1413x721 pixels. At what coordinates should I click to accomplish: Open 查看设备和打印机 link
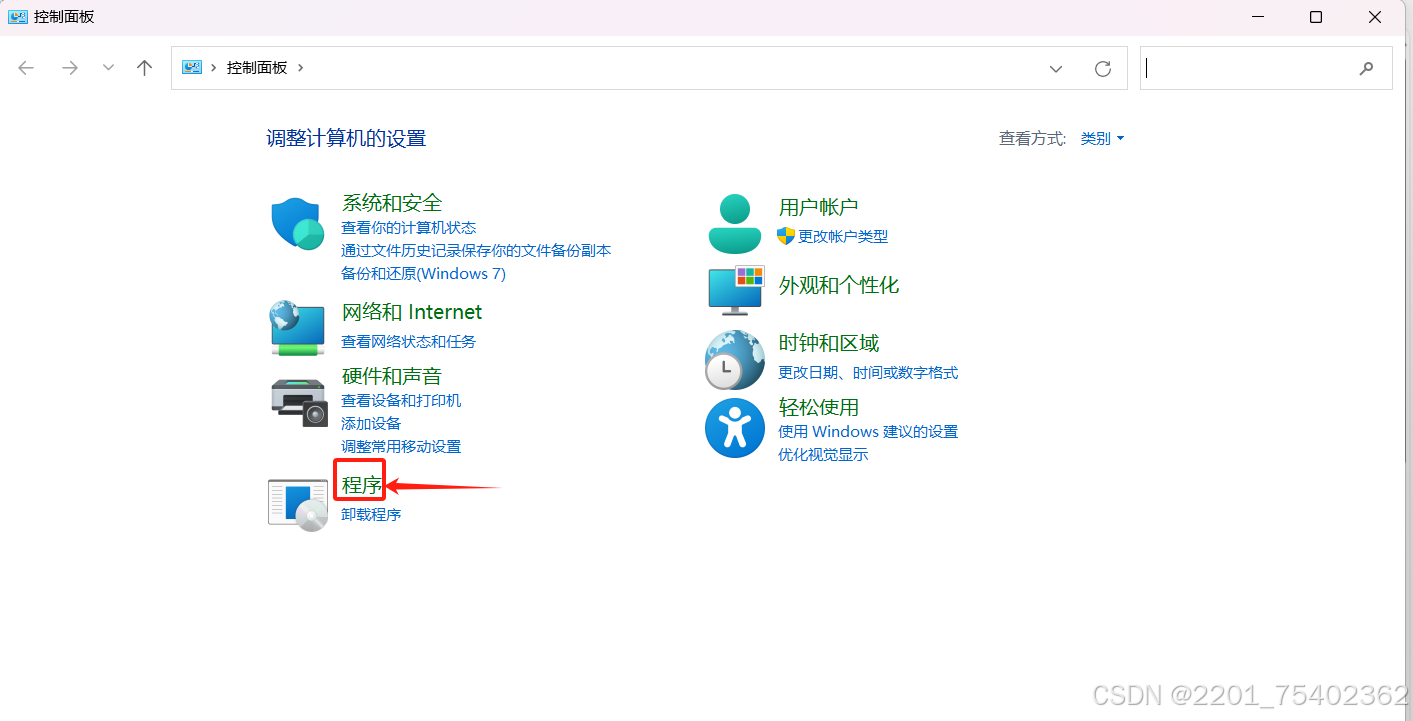(401, 401)
